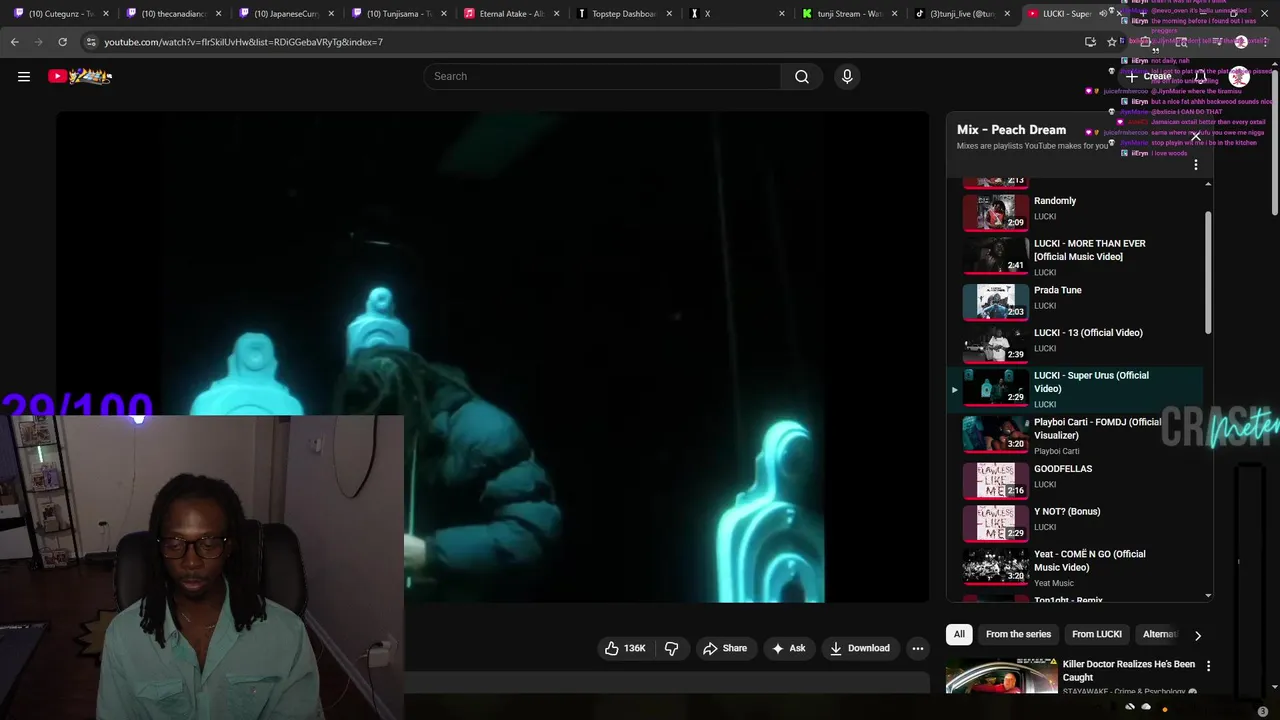The height and width of the screenshot is (720, 1280).
Task: Go back in browser history
Action: (x=14, y=42)
